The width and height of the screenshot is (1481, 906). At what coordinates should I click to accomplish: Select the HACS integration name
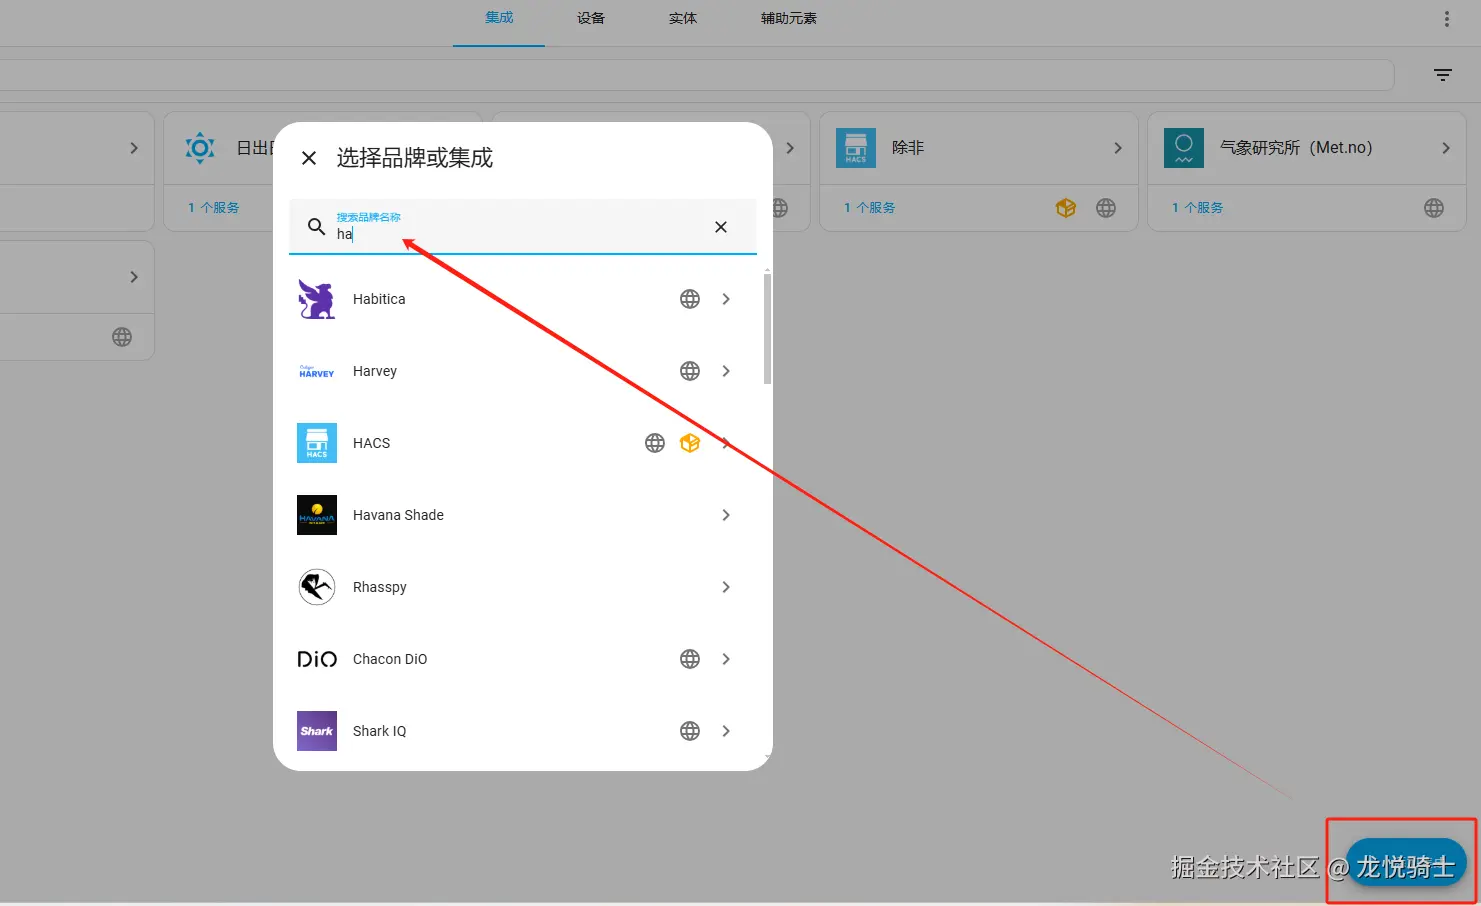[x=371, y=443]
